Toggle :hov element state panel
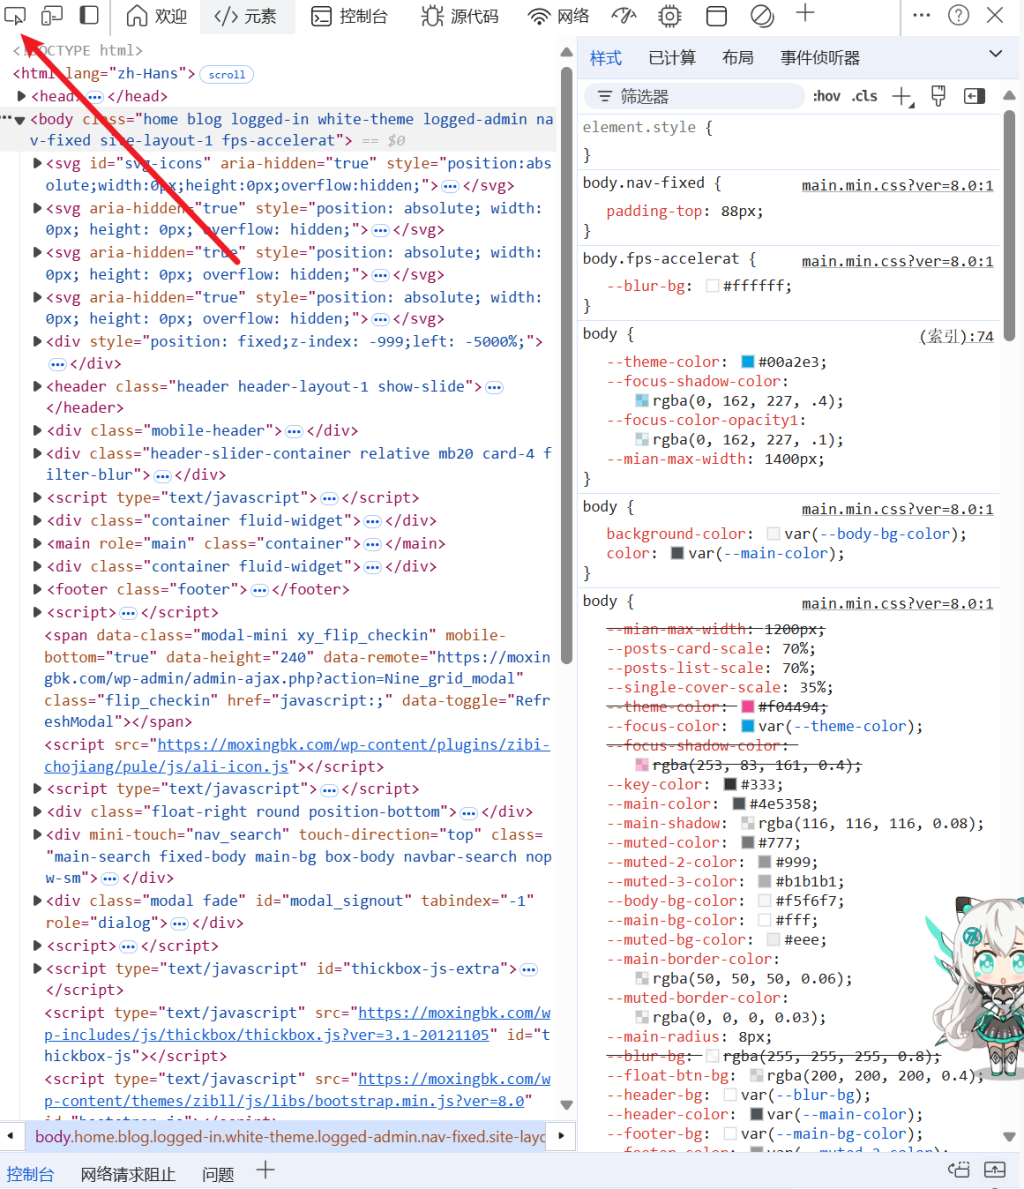This screenshot has height=1189, width=1024. 826,96
